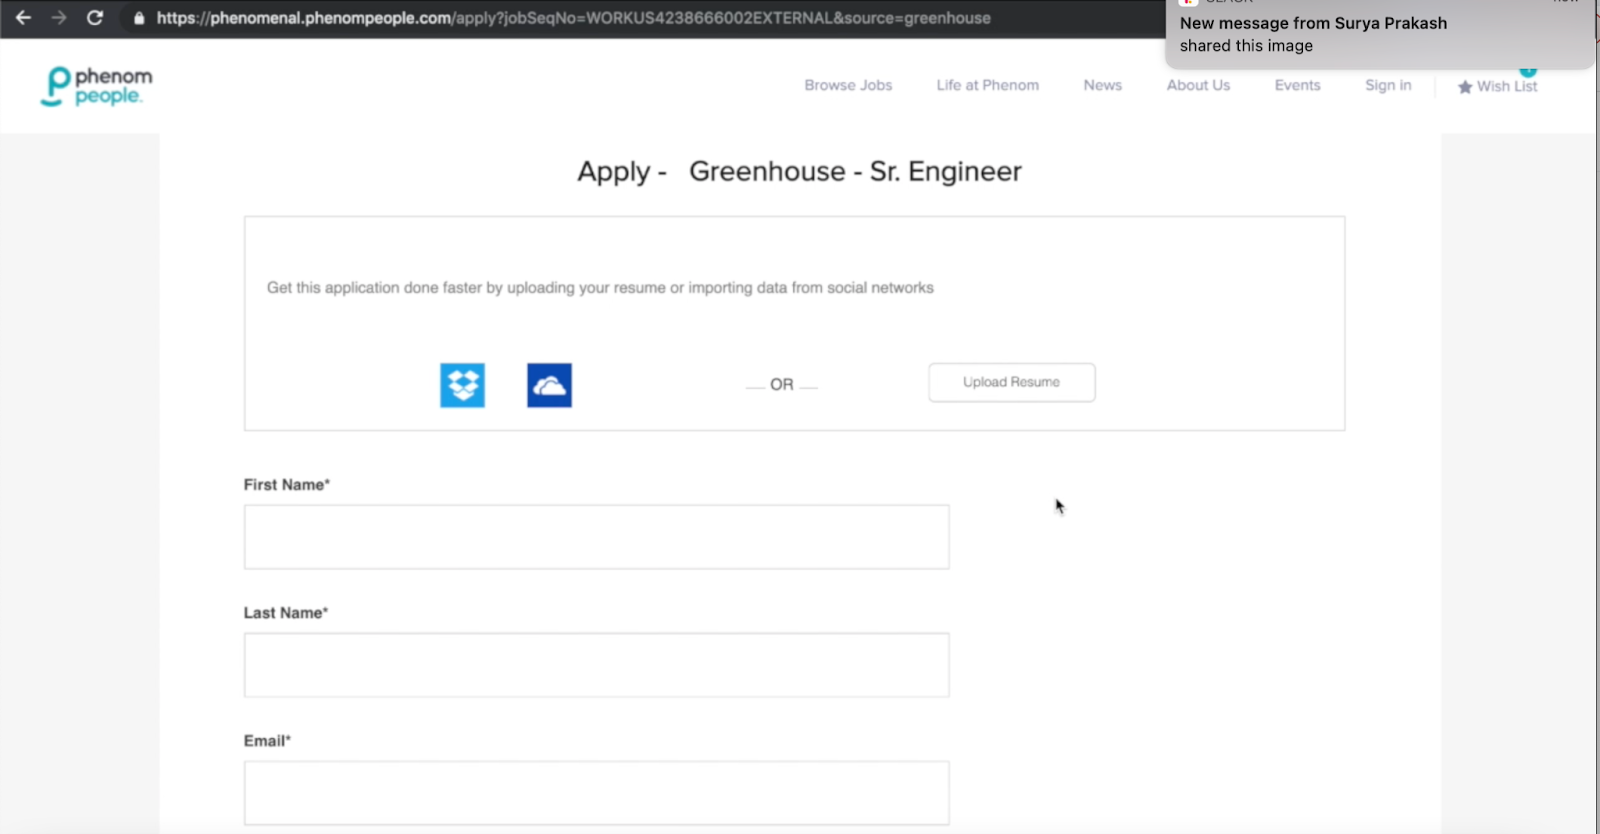Reload the page with the refresh icon

(95, 18)
